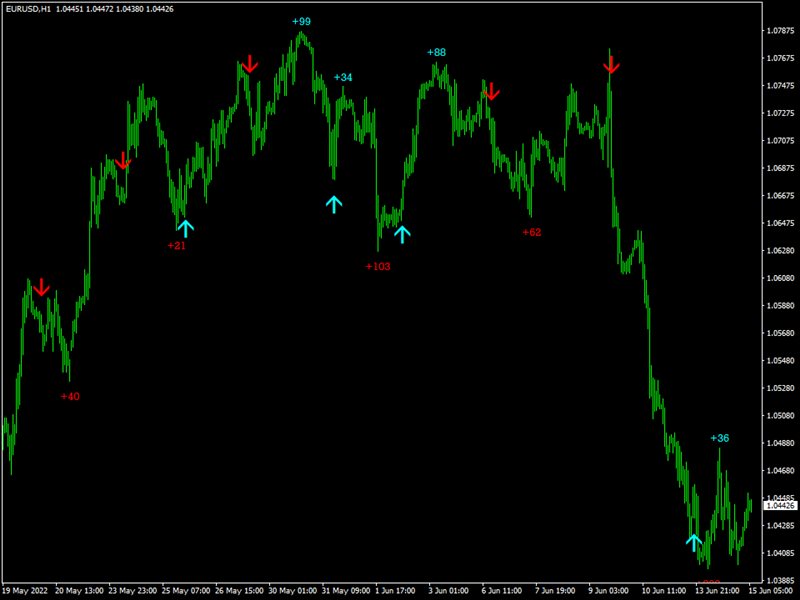Select the 1.07475 price axis value
This screenshot has width=800, height=600.
781,85
